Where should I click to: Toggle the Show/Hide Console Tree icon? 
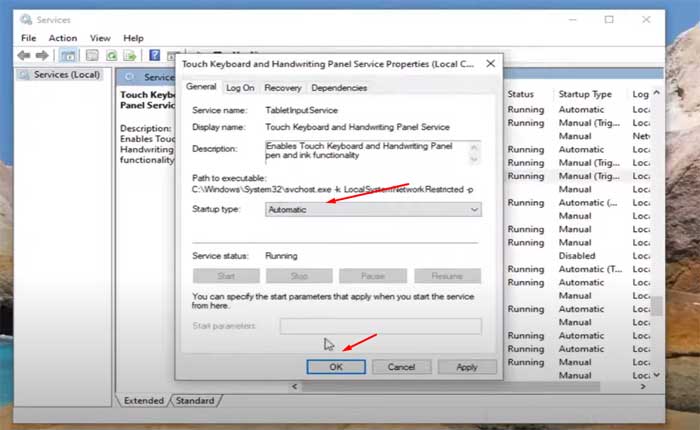[68, 55]
